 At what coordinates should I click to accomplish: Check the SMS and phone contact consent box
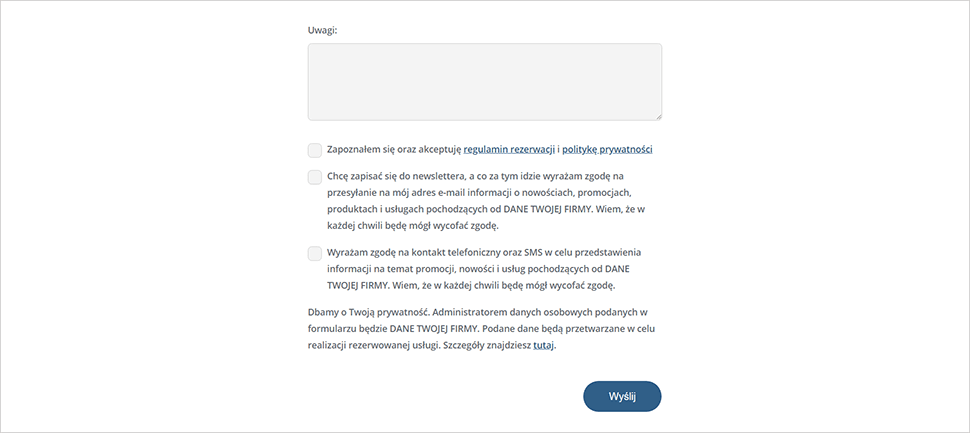pos(315,254)
